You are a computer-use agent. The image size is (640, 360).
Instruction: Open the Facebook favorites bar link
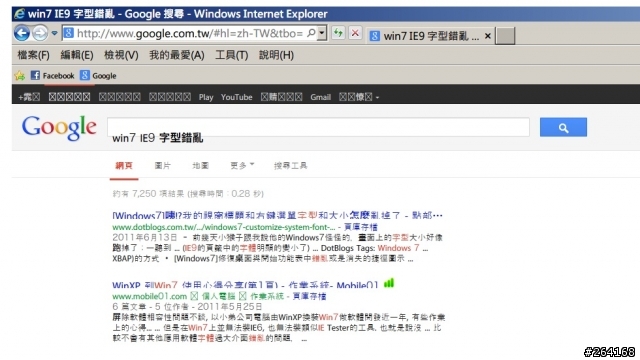(53, 76)
